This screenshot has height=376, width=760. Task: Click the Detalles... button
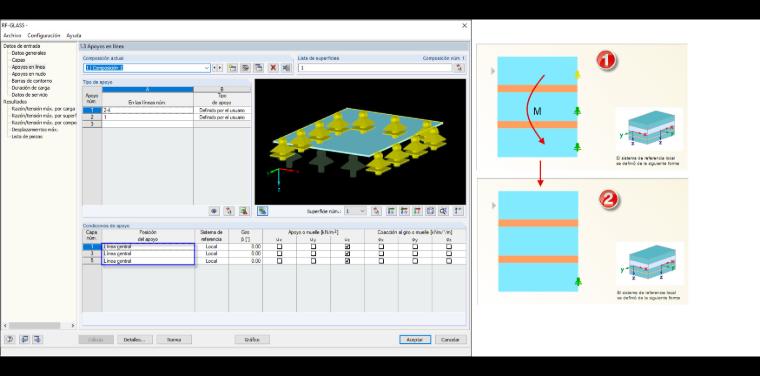click(135, 340)
